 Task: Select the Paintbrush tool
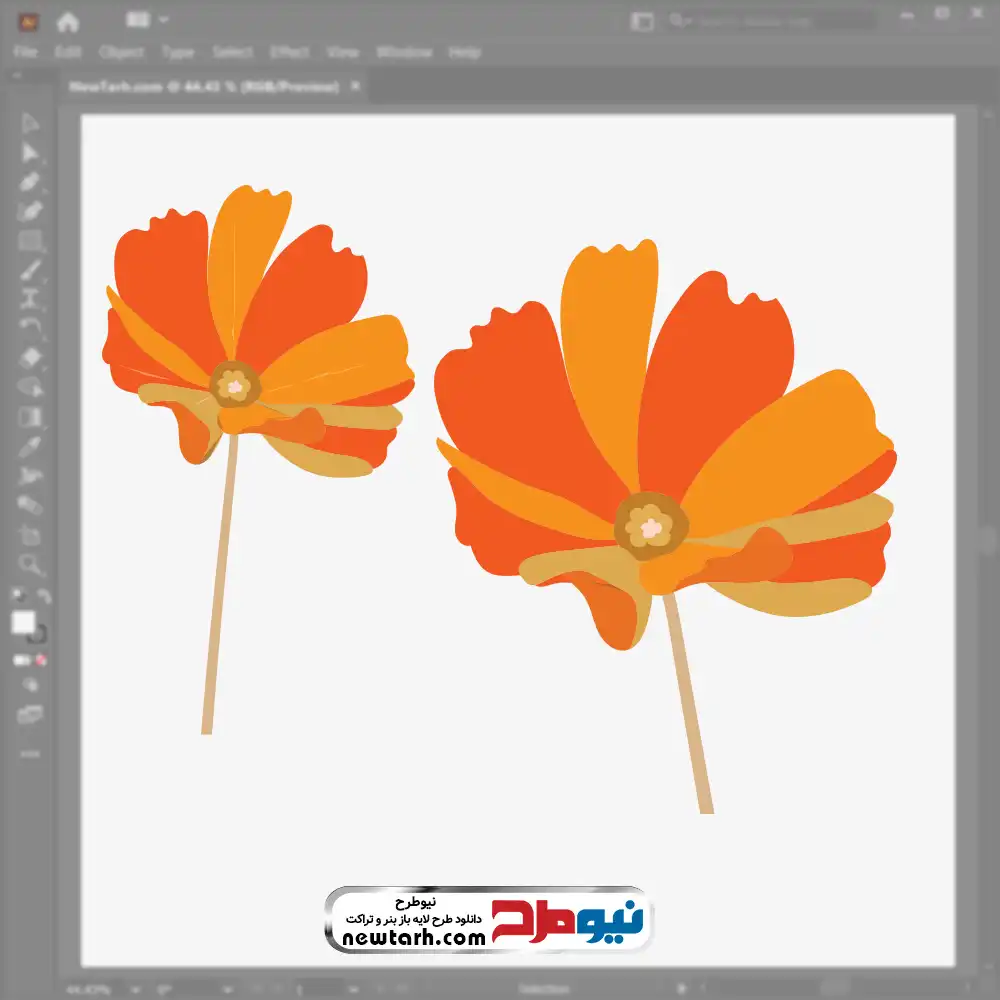(x=30, y=270)
